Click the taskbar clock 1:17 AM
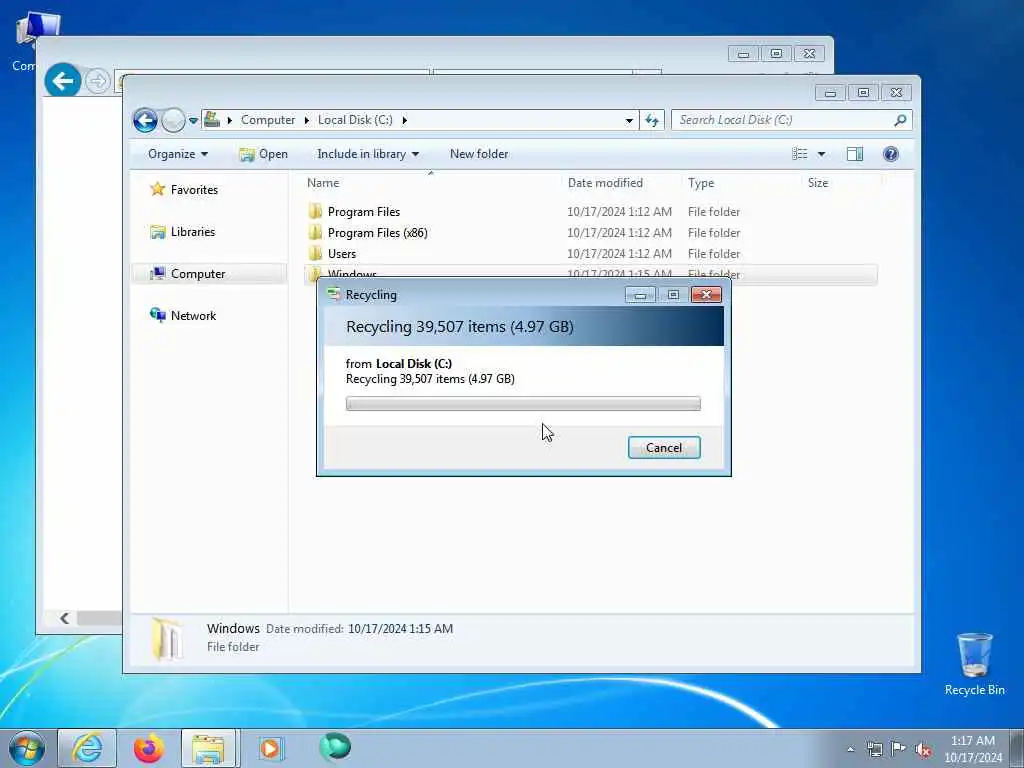Viewport: 1024px width, 768px height. click(972, 741)
